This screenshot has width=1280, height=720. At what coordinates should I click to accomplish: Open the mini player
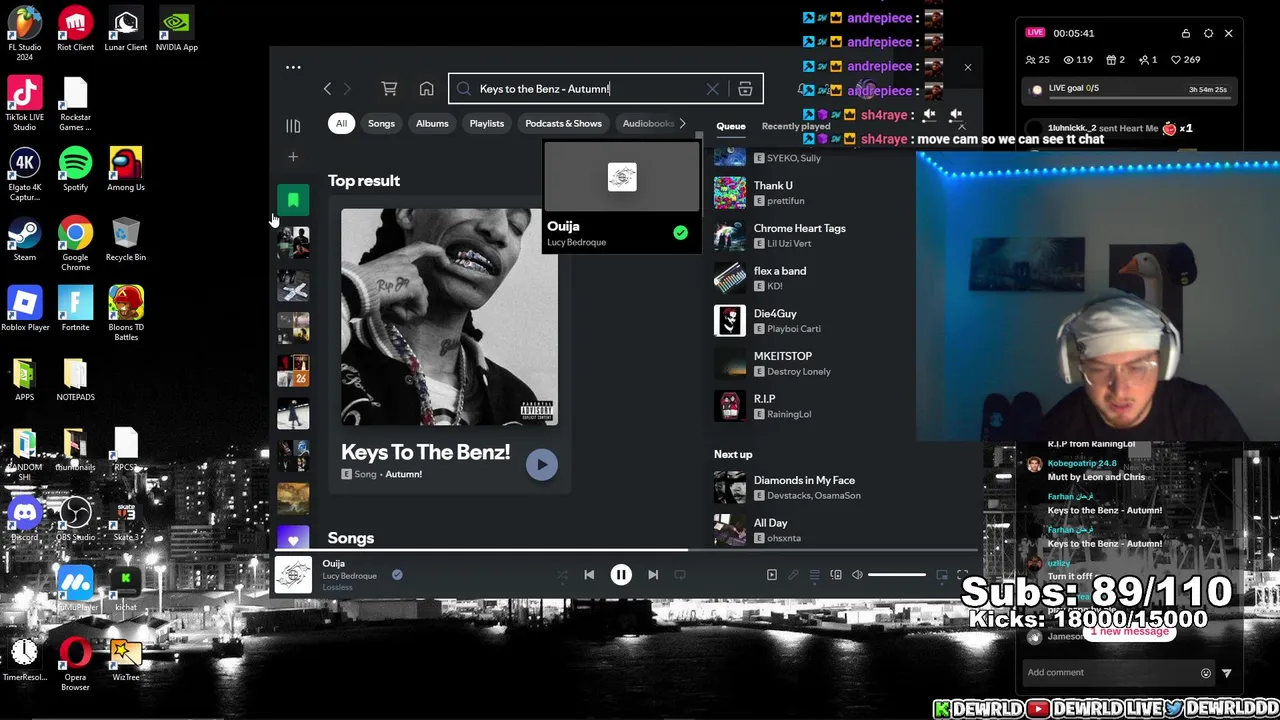(x=942, y=575)
